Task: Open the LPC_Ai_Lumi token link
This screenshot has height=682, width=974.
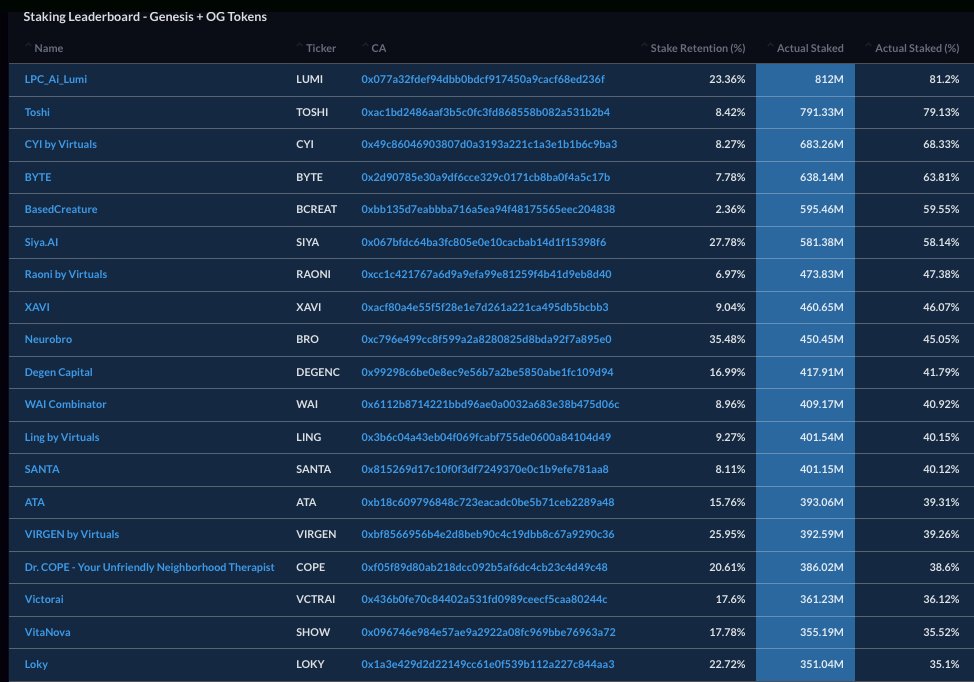Action: (56, 80)
